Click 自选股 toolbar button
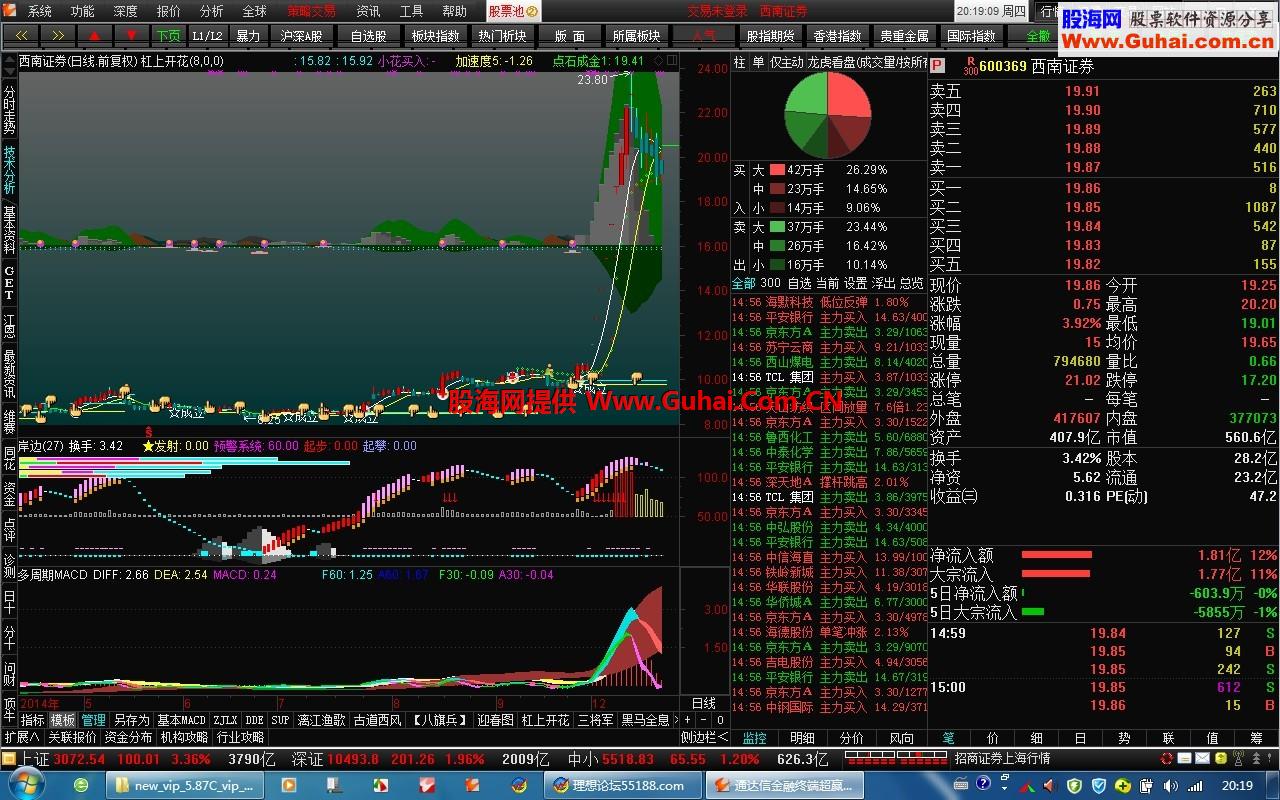 click(x=368, y=35)
